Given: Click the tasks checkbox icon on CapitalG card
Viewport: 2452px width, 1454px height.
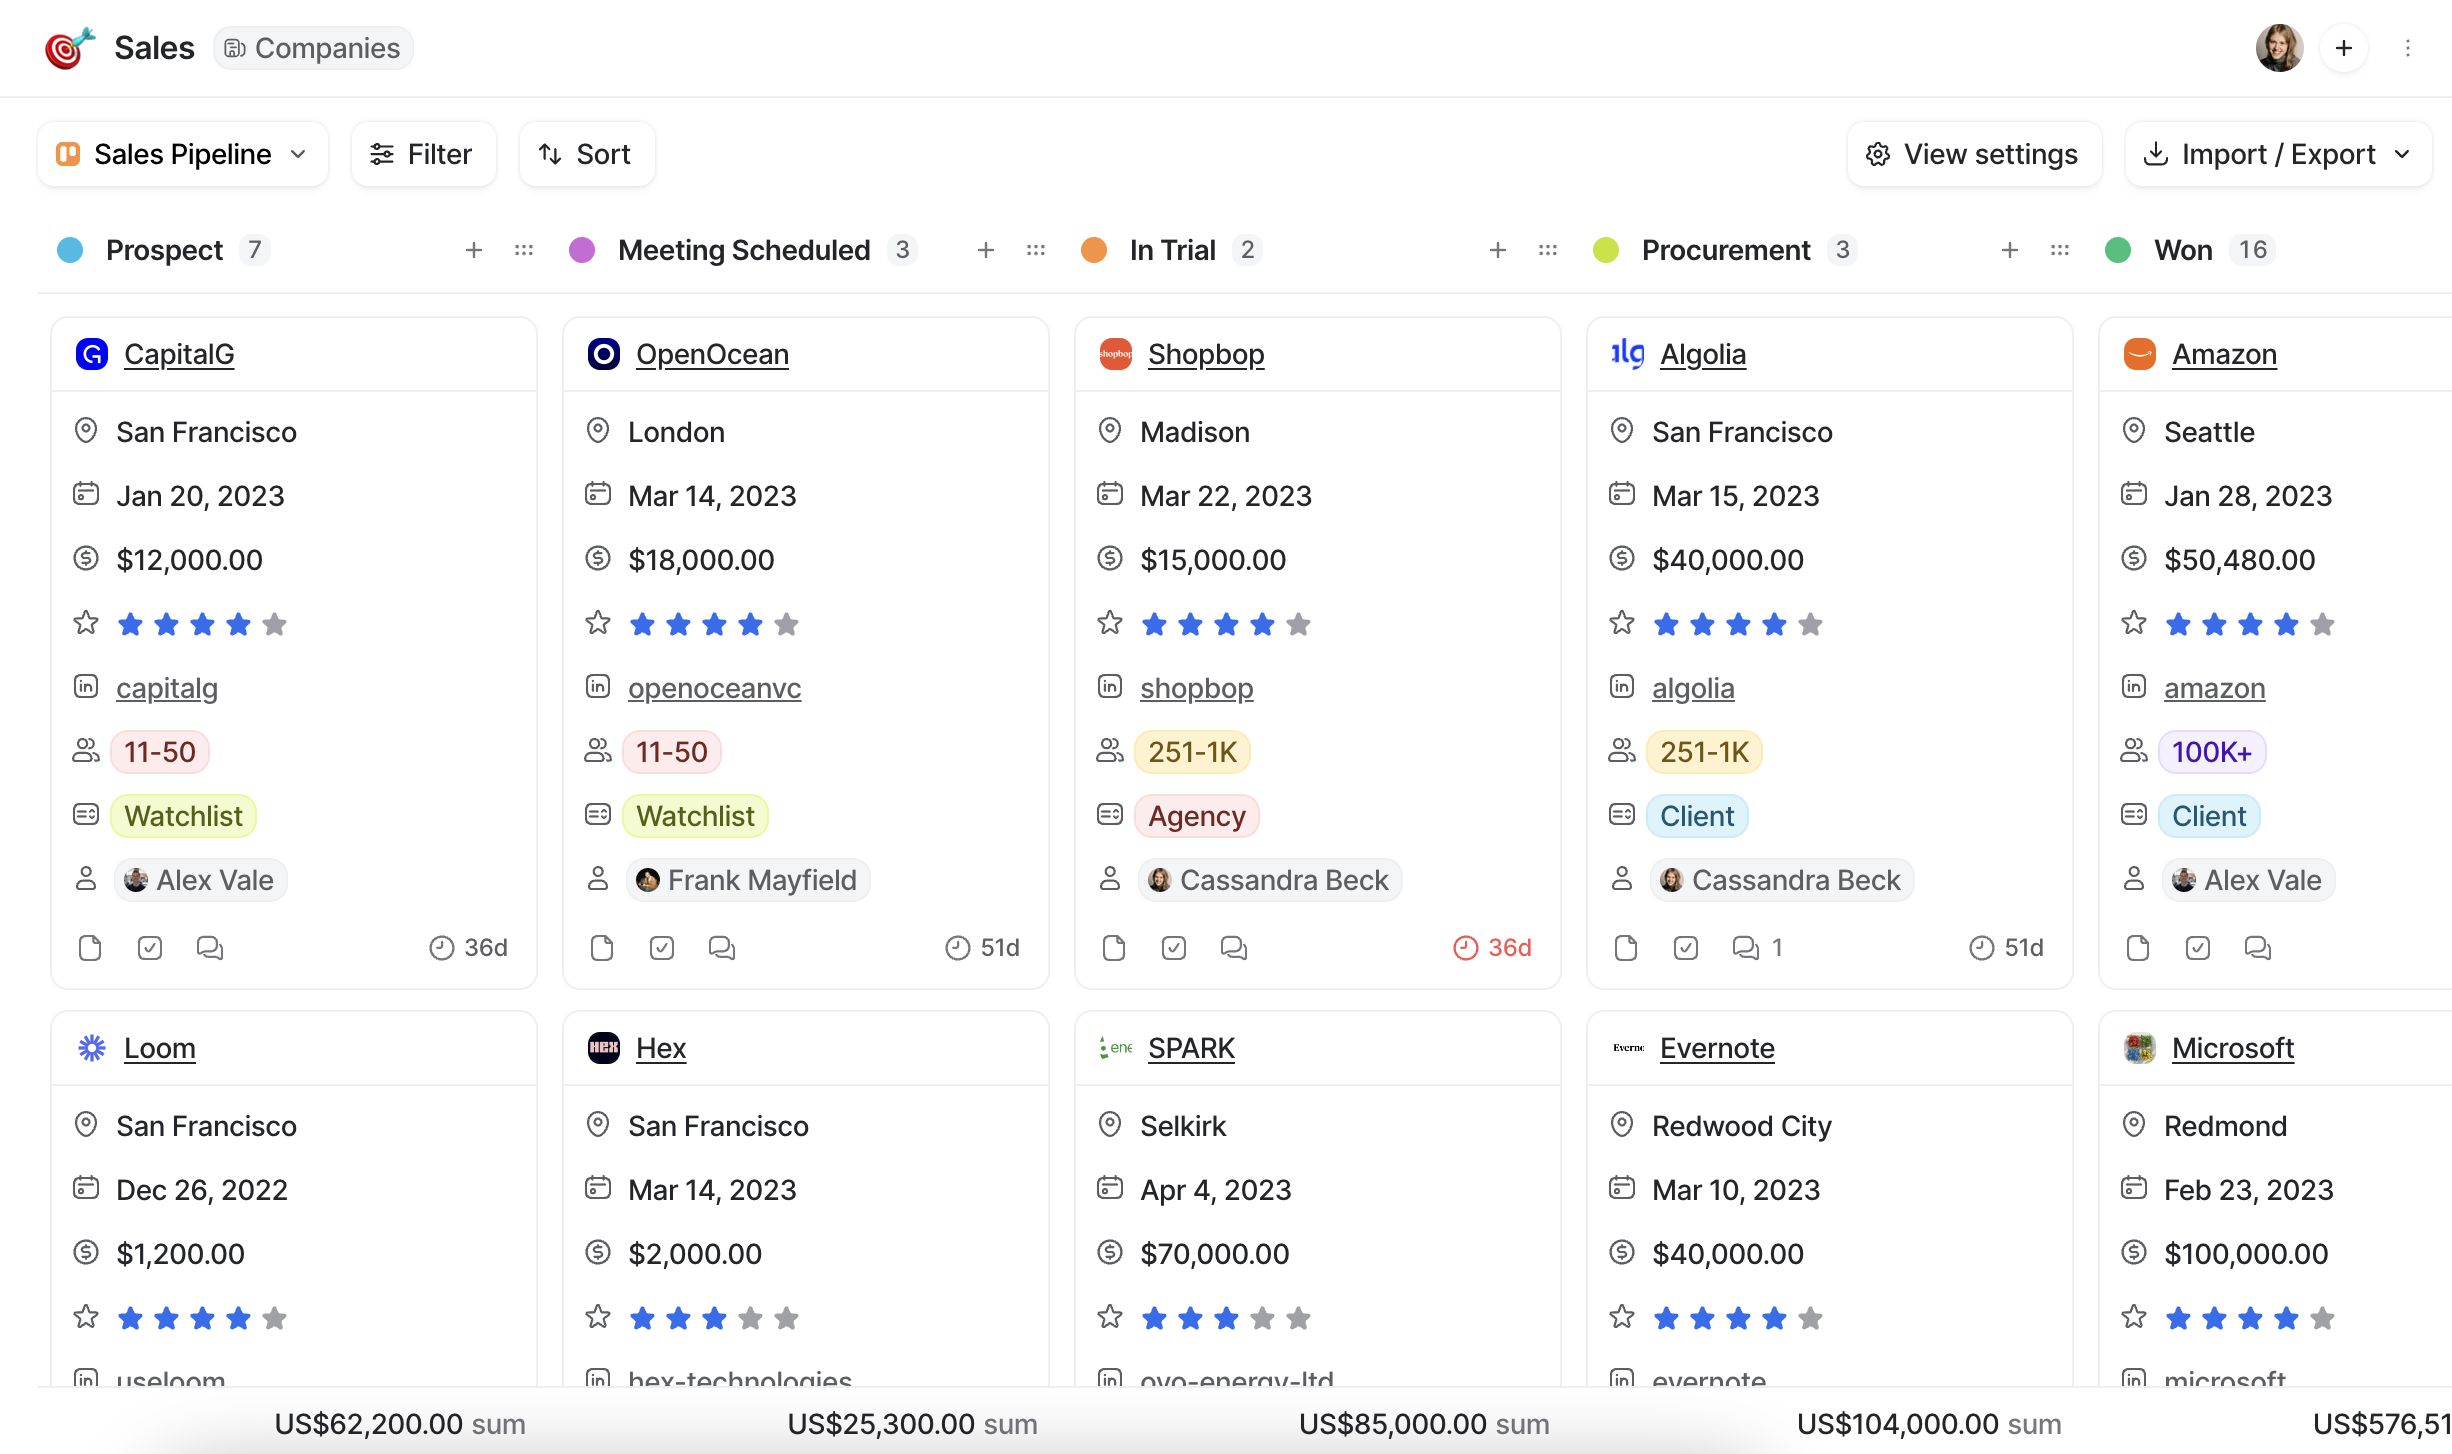Looking at the screenshot, I should (x=150, y=948).
